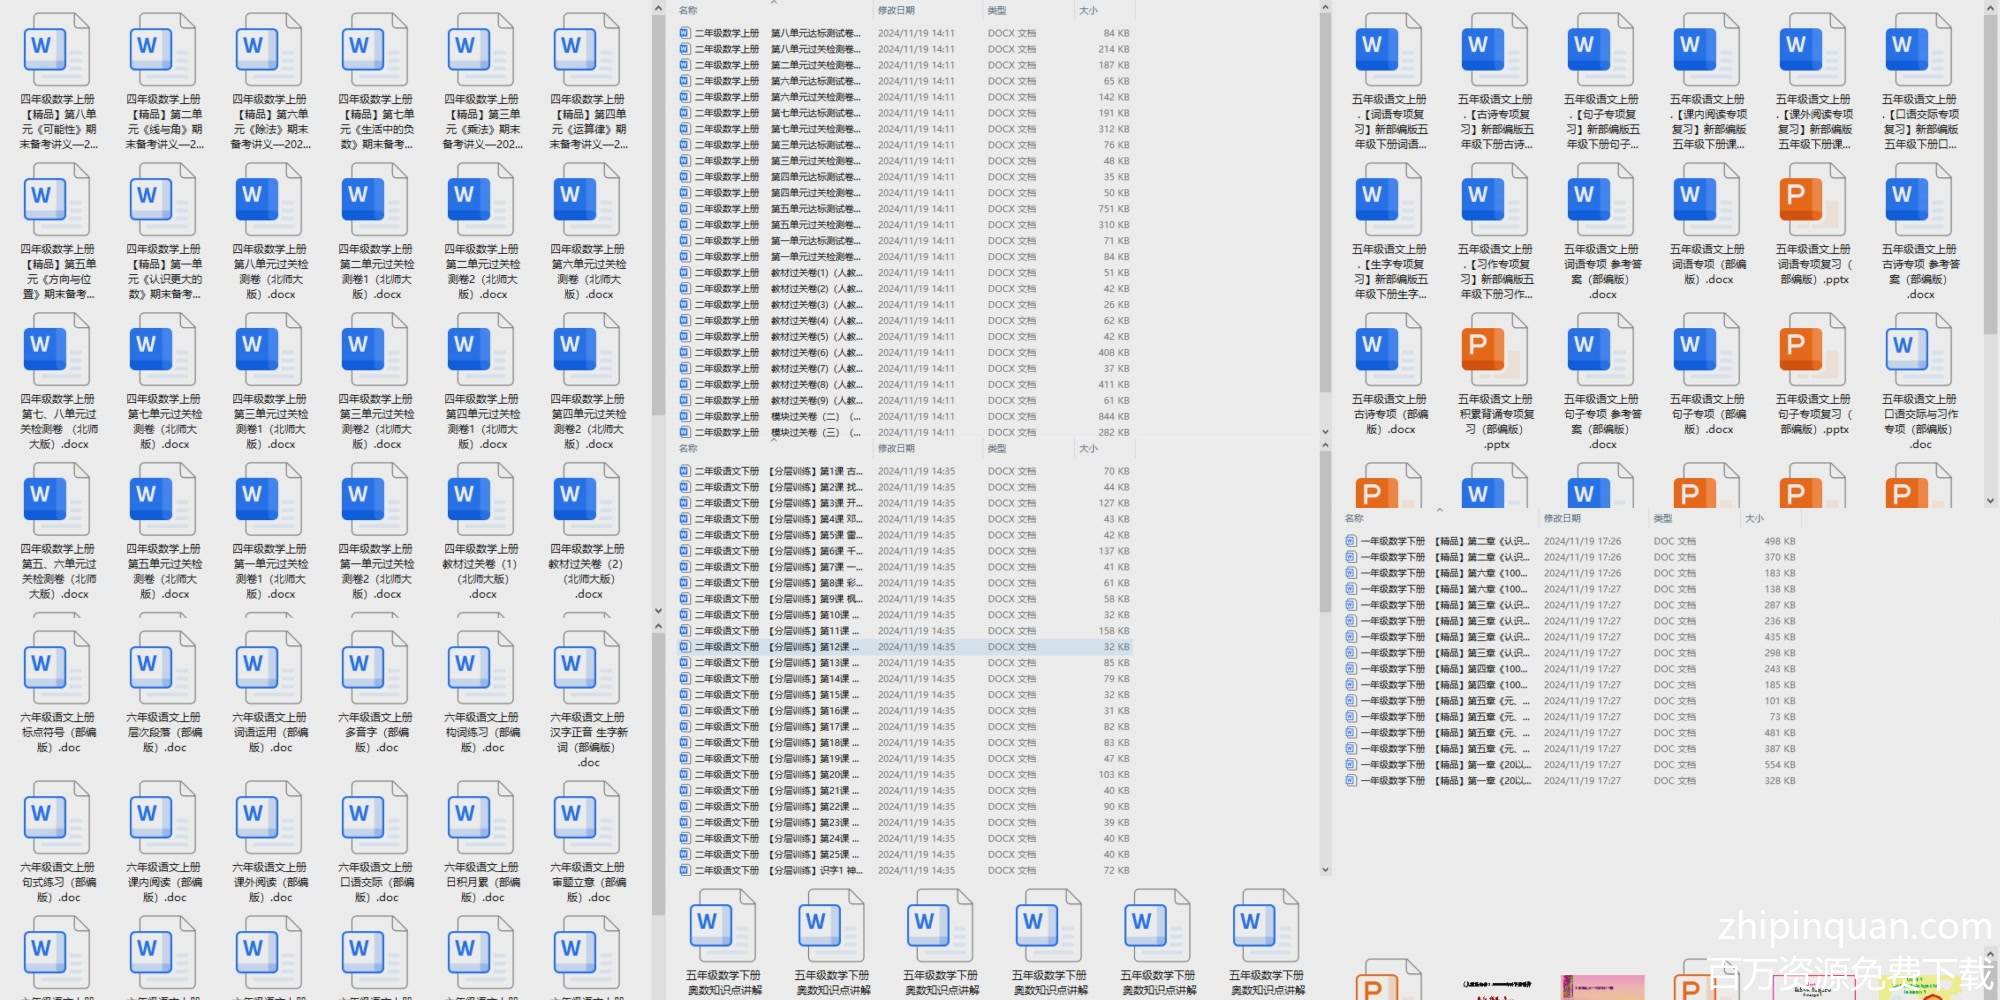
Task: Open 四年级数学上册 第六单元过关检测卷 docx icon
Action: point(588,202)
